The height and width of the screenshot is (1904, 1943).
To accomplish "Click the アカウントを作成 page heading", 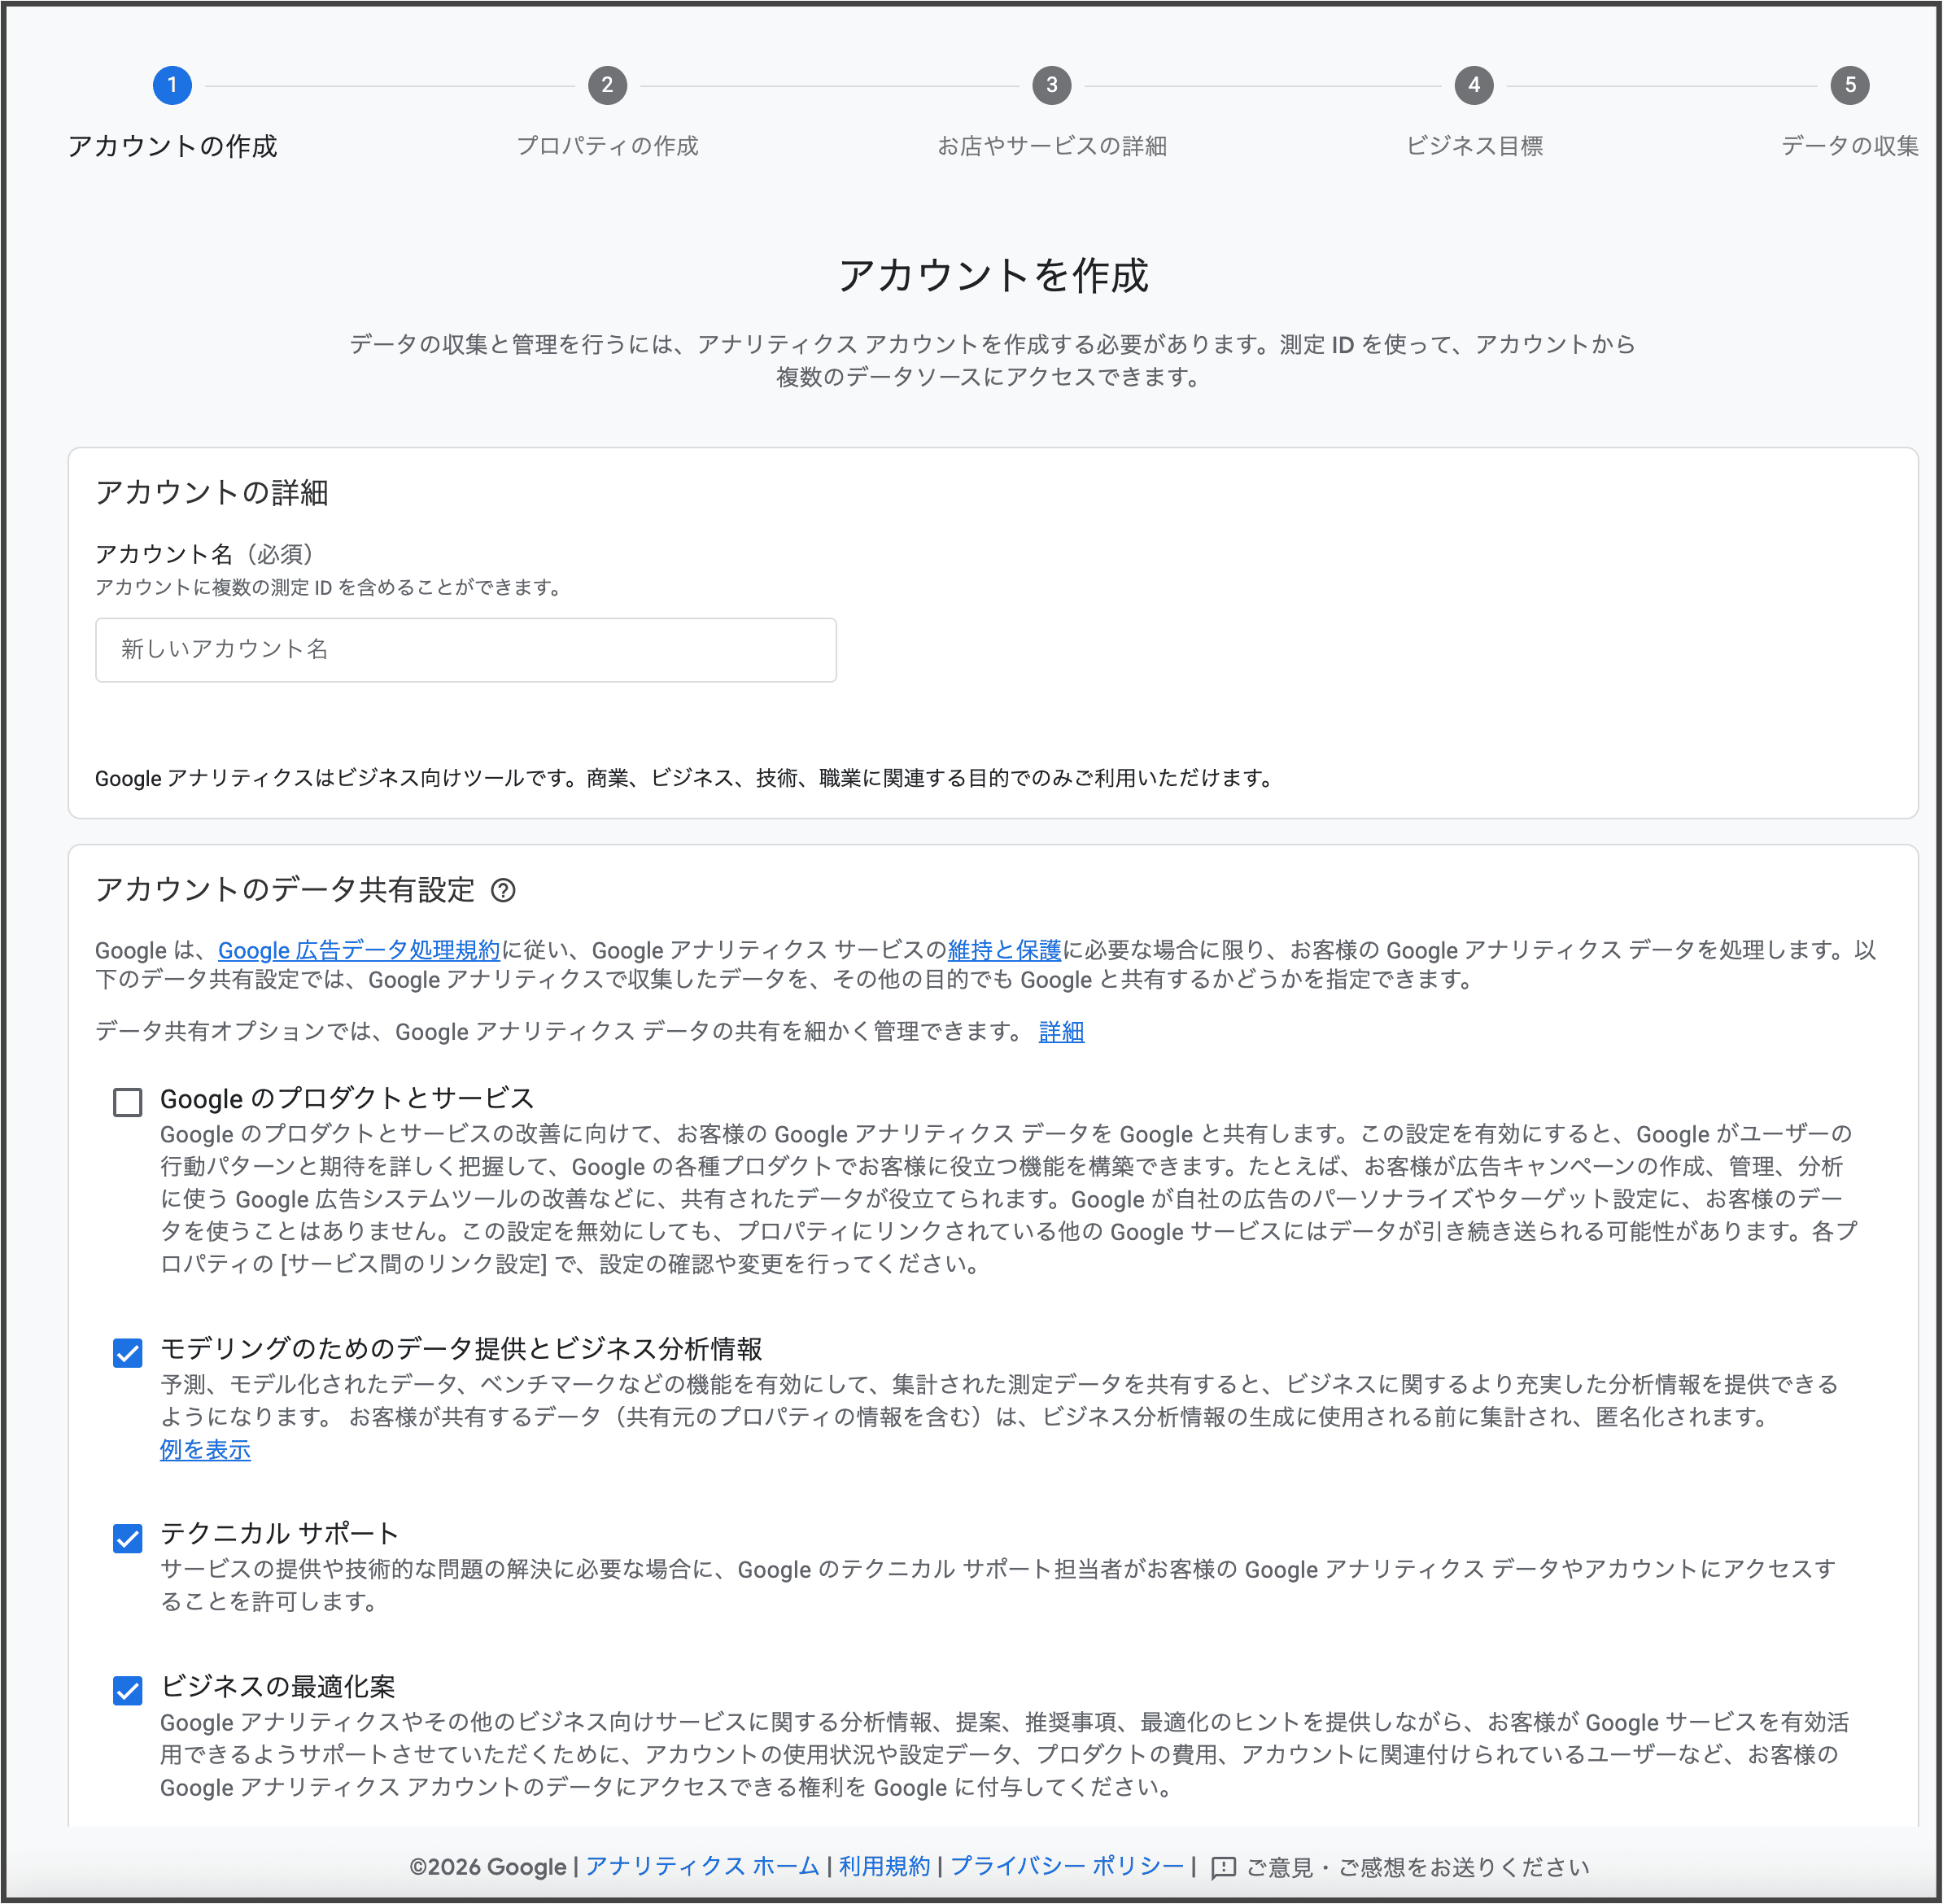I will 993,275.
